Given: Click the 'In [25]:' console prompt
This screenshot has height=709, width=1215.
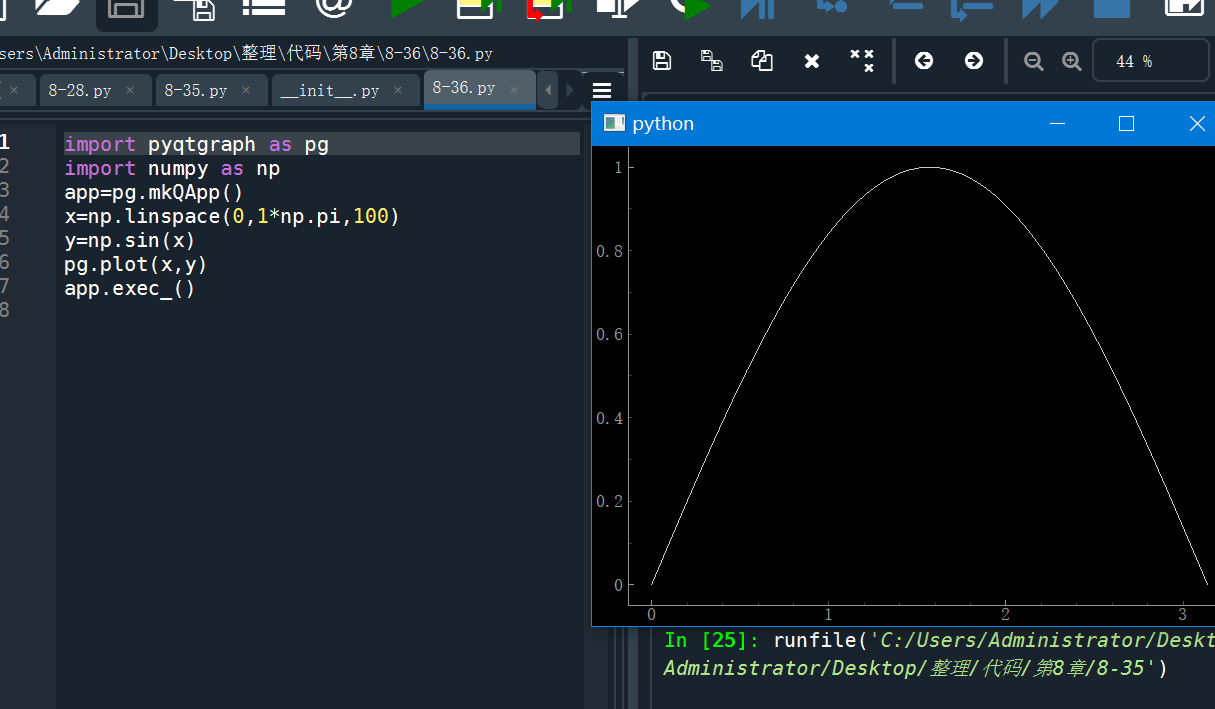Looking at the screenshot, I should click(x=712, y=640).
